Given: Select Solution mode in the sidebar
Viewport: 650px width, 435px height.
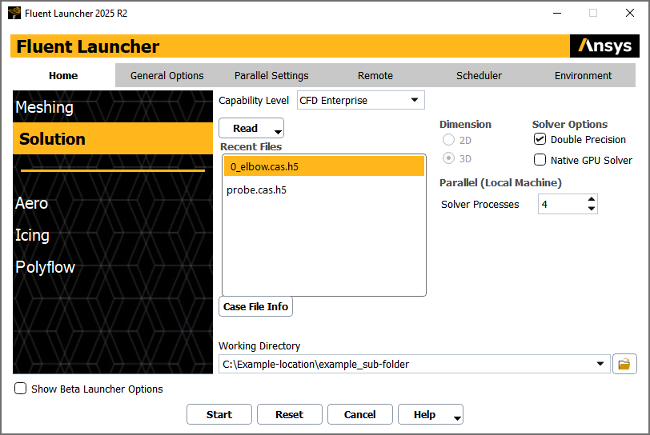Looking at the screenshot, I should 113,139.
